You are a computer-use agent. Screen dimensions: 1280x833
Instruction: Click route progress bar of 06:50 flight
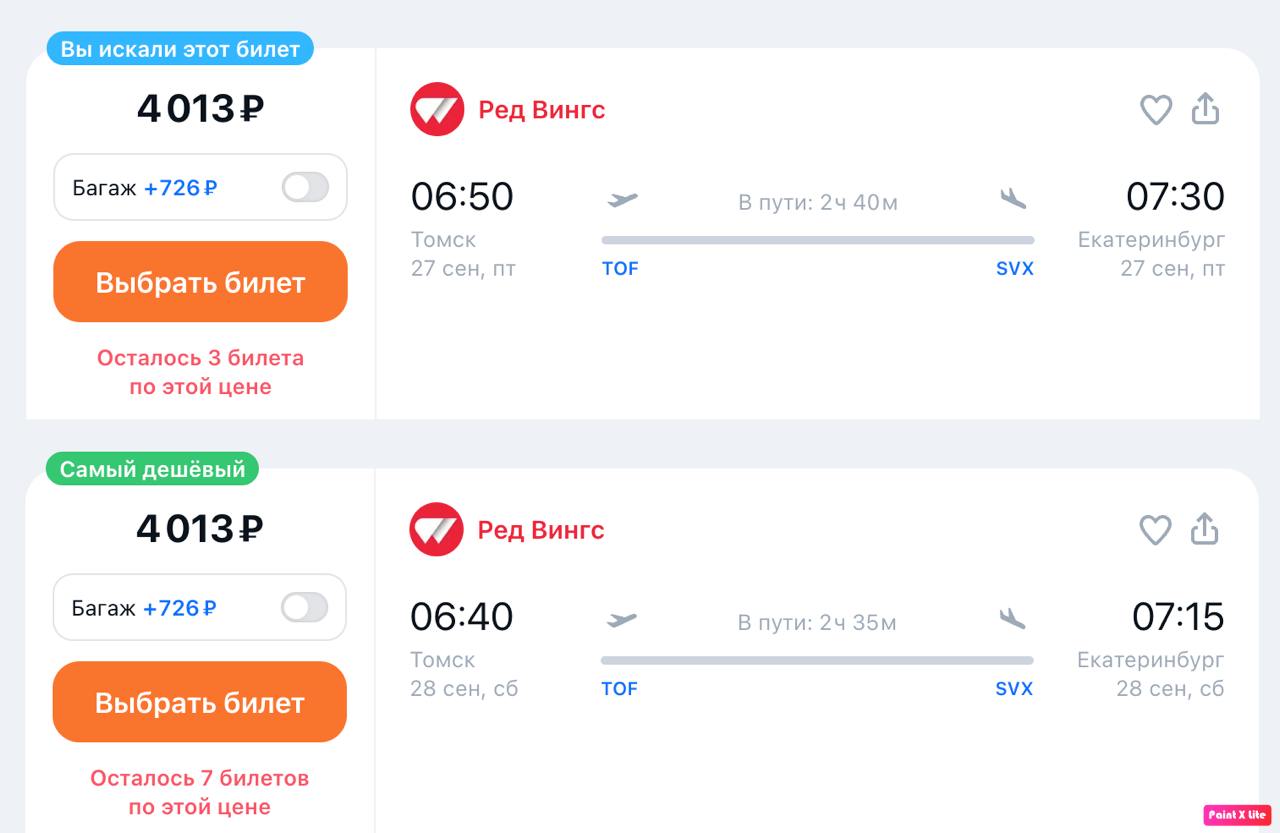pos(818,240)
